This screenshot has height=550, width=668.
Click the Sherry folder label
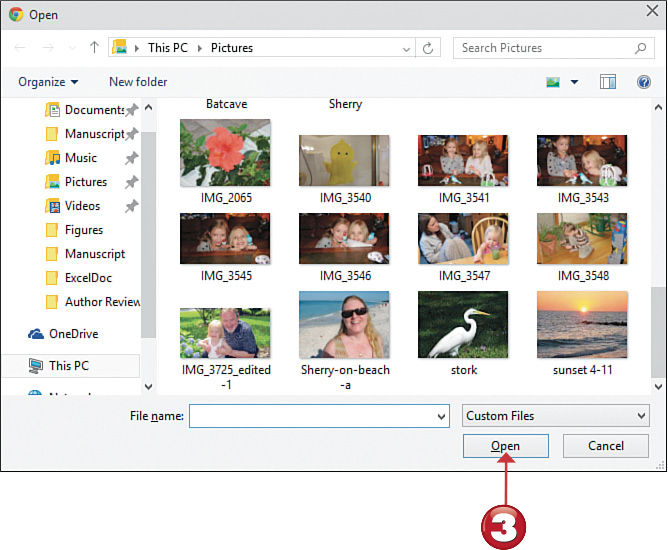pos(345,104)
